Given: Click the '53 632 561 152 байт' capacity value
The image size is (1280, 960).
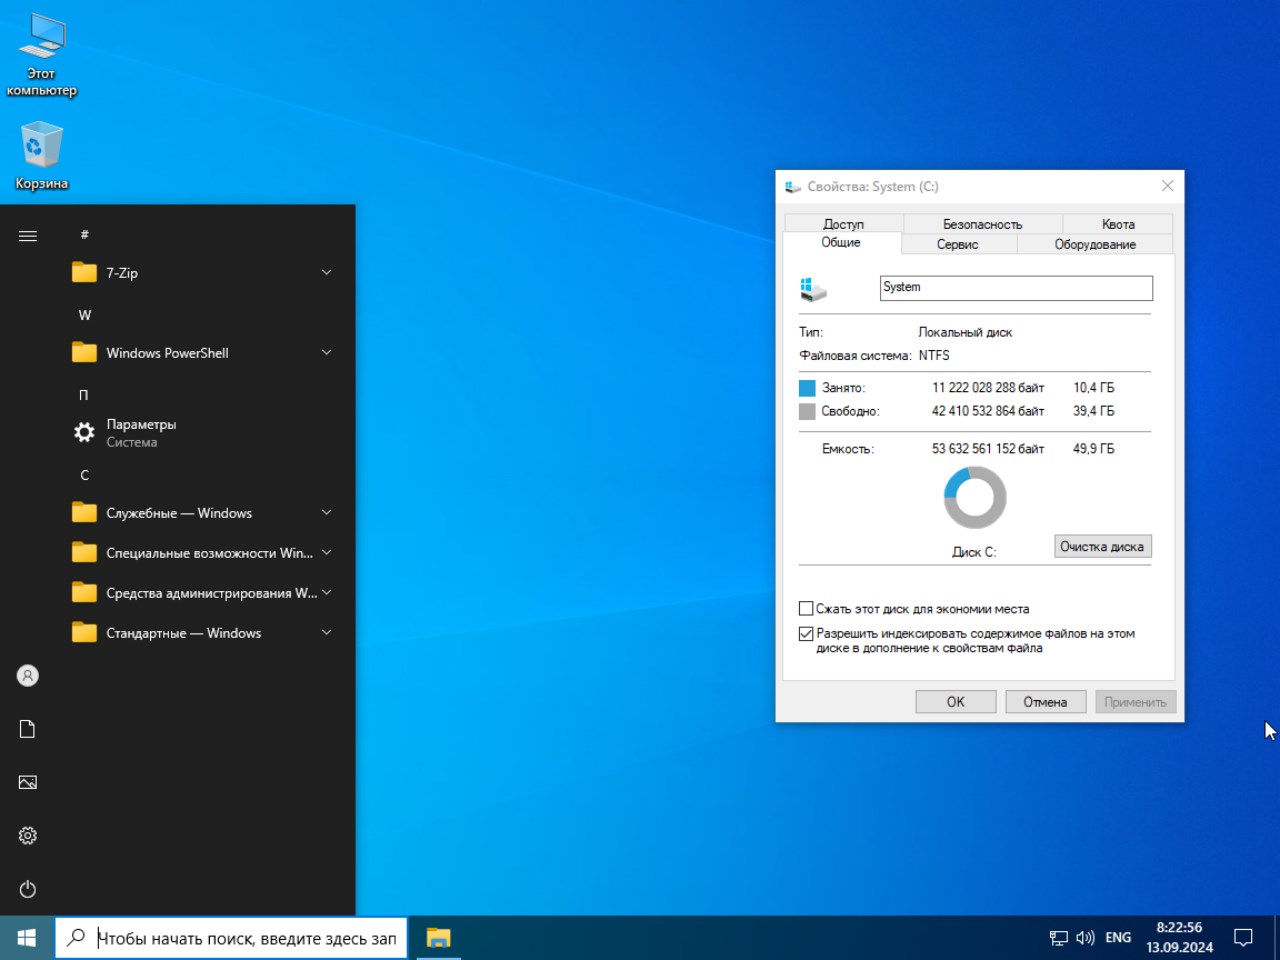Looking at the screenshot, I should tap(988, 449).
